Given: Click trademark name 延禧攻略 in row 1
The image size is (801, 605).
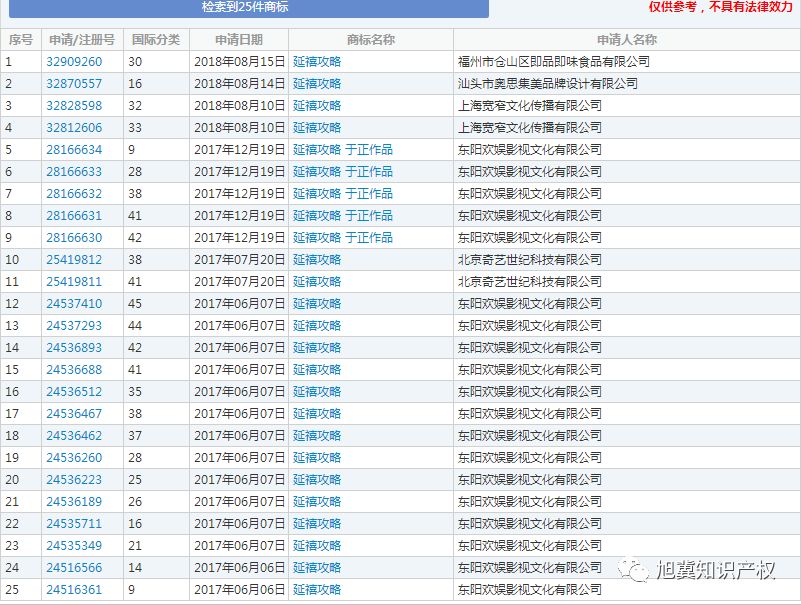Looking at the screenshot, I should (x=317, y=62).
